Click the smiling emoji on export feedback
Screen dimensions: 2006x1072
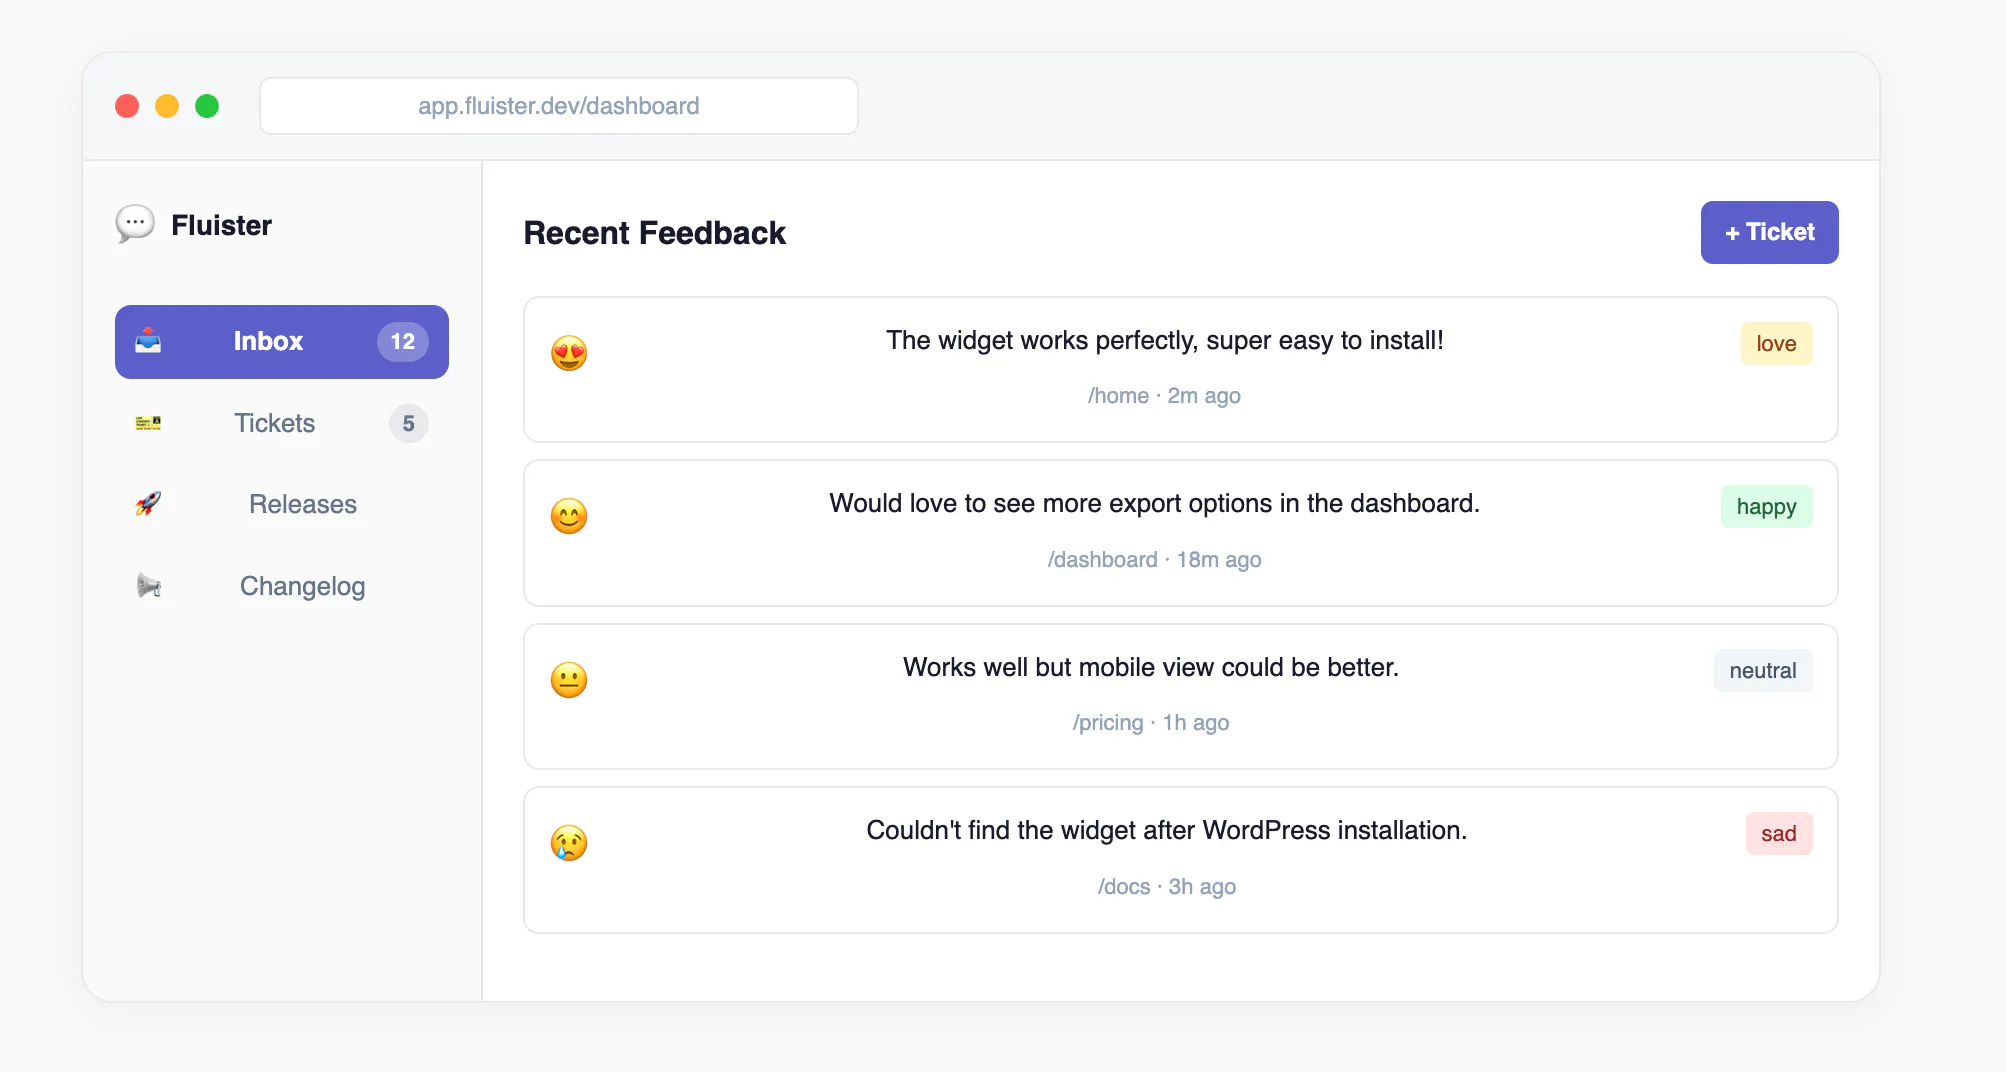point(569,516)
